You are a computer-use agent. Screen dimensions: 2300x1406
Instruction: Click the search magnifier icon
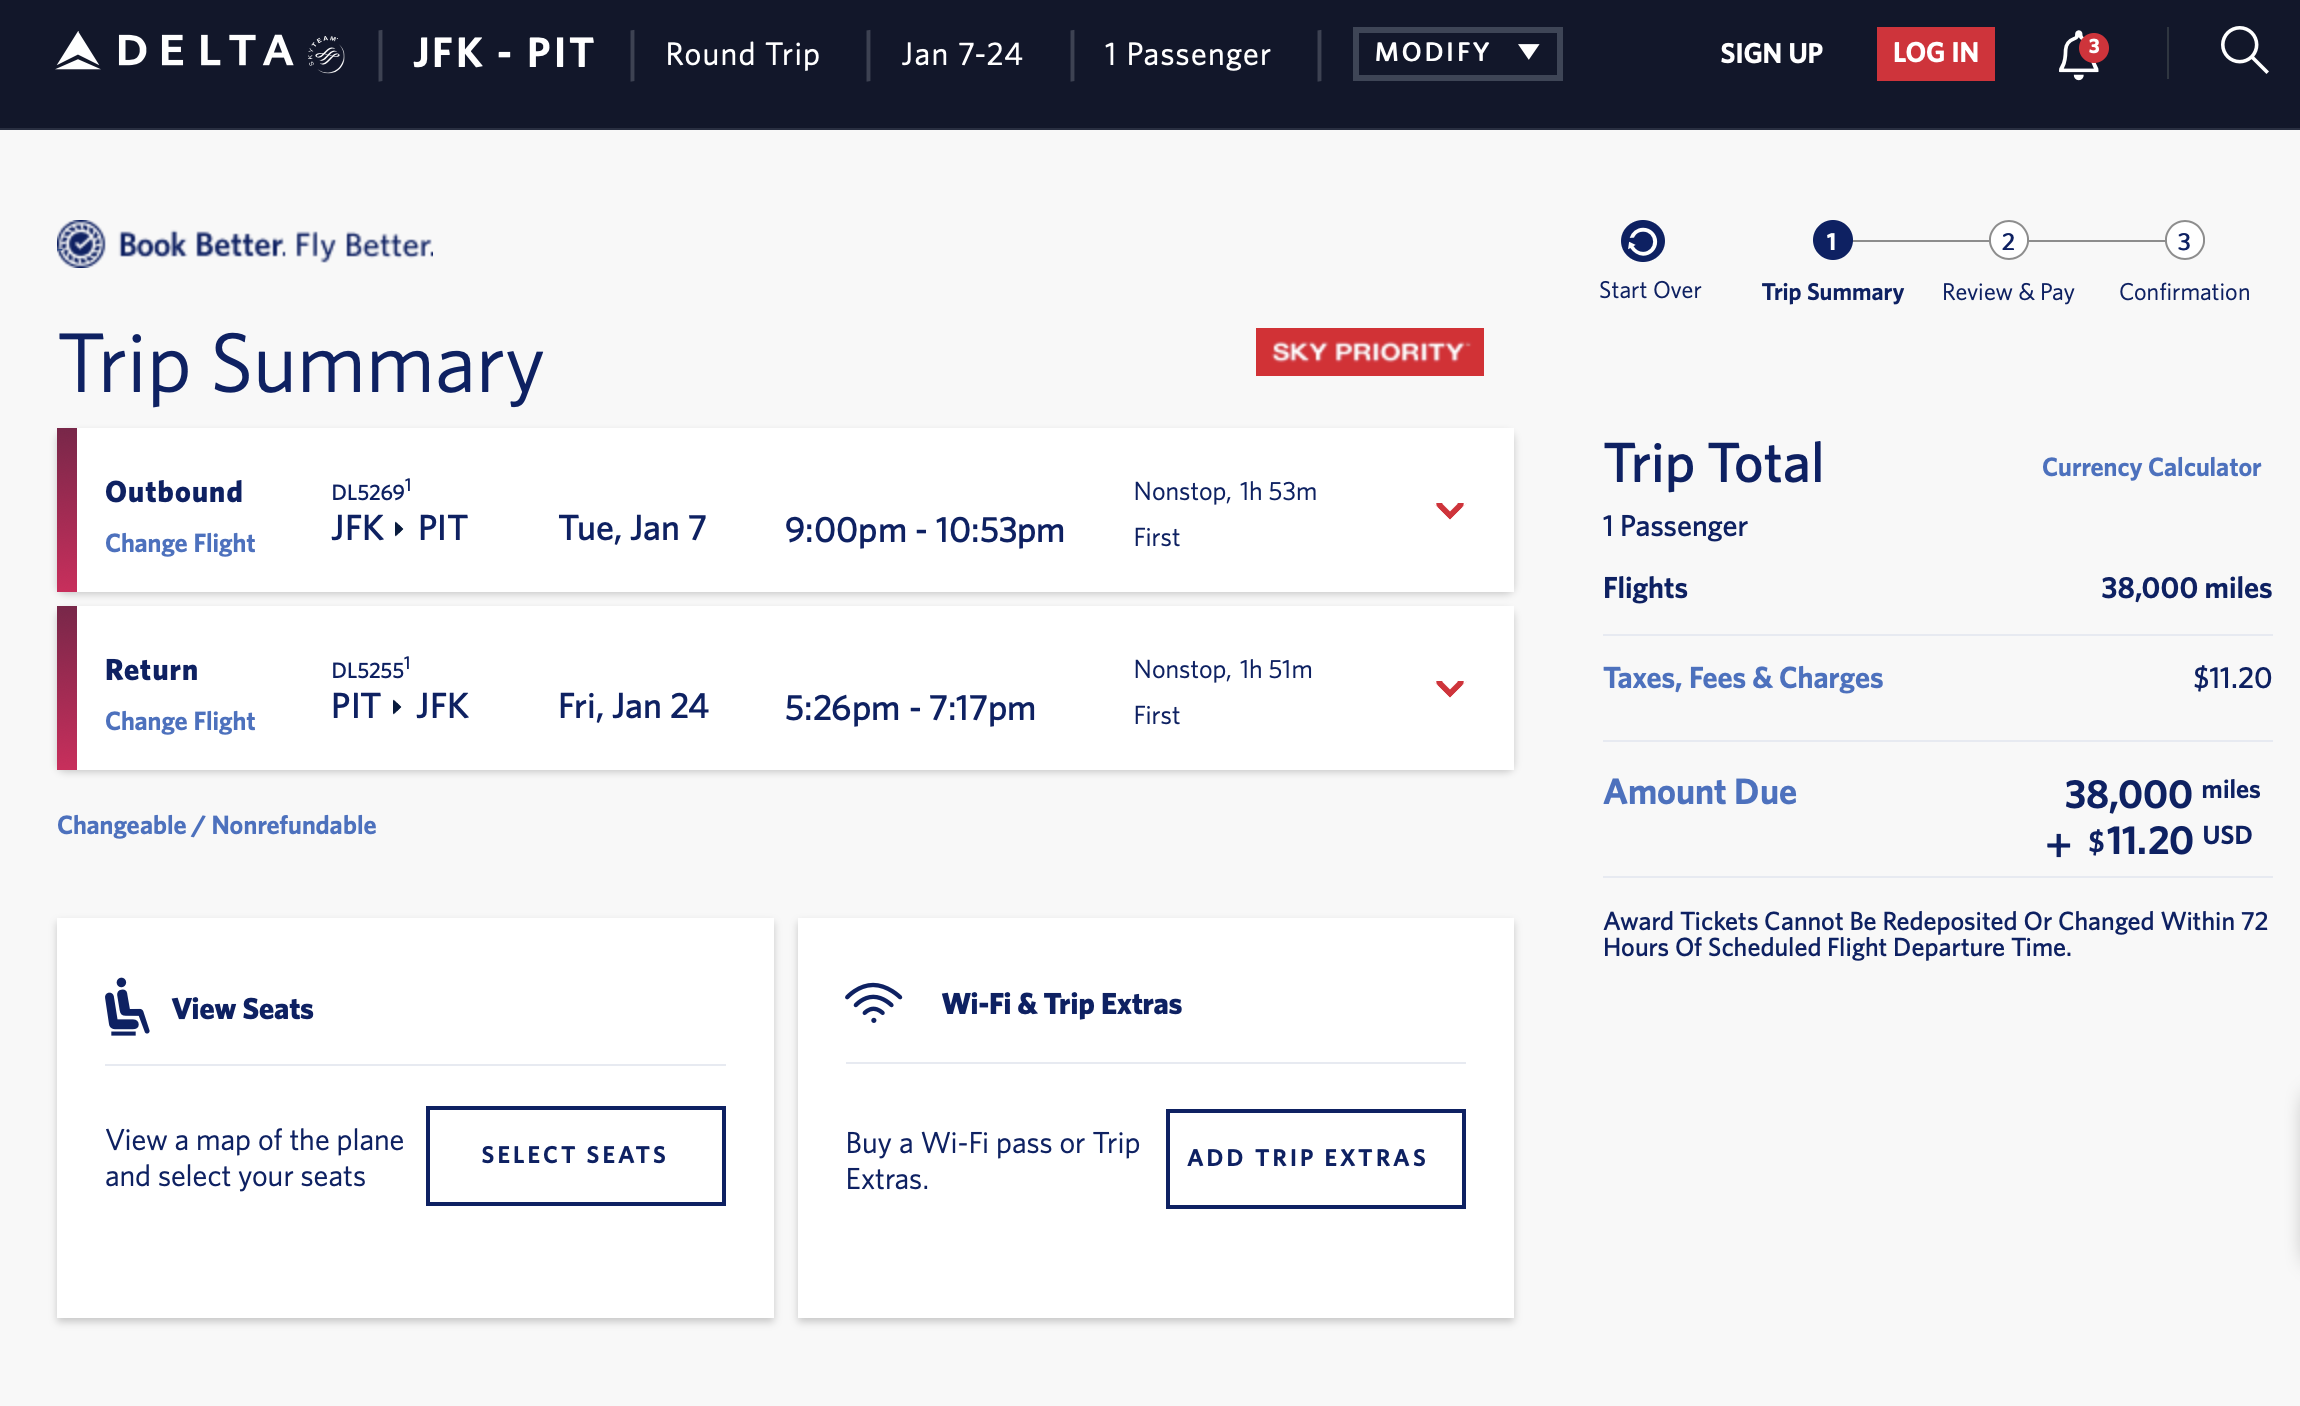[x=2243, y=50]
